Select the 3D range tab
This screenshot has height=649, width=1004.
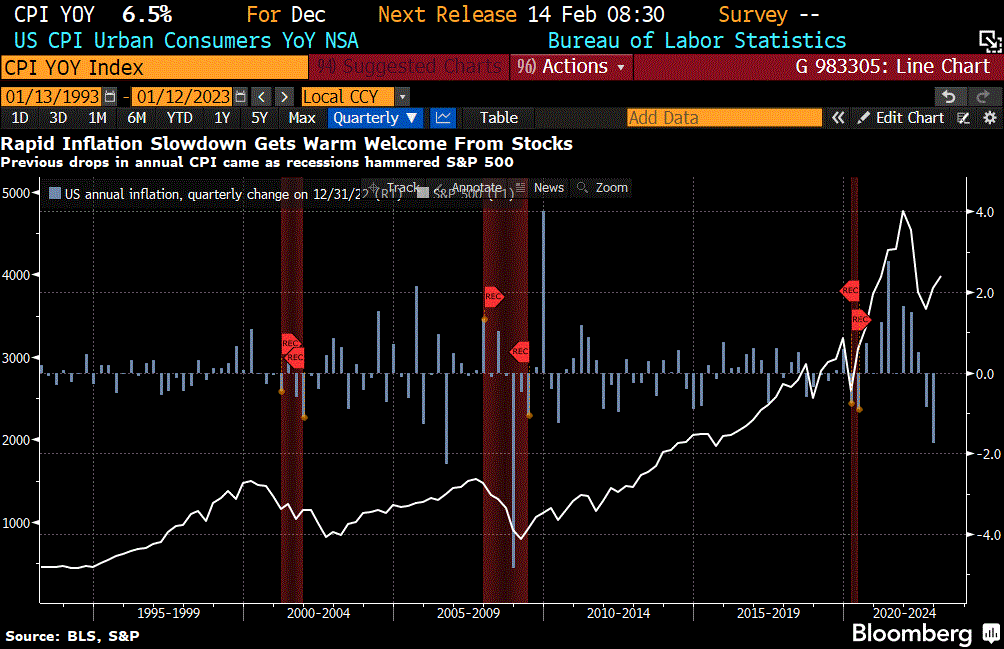(58, 118)
